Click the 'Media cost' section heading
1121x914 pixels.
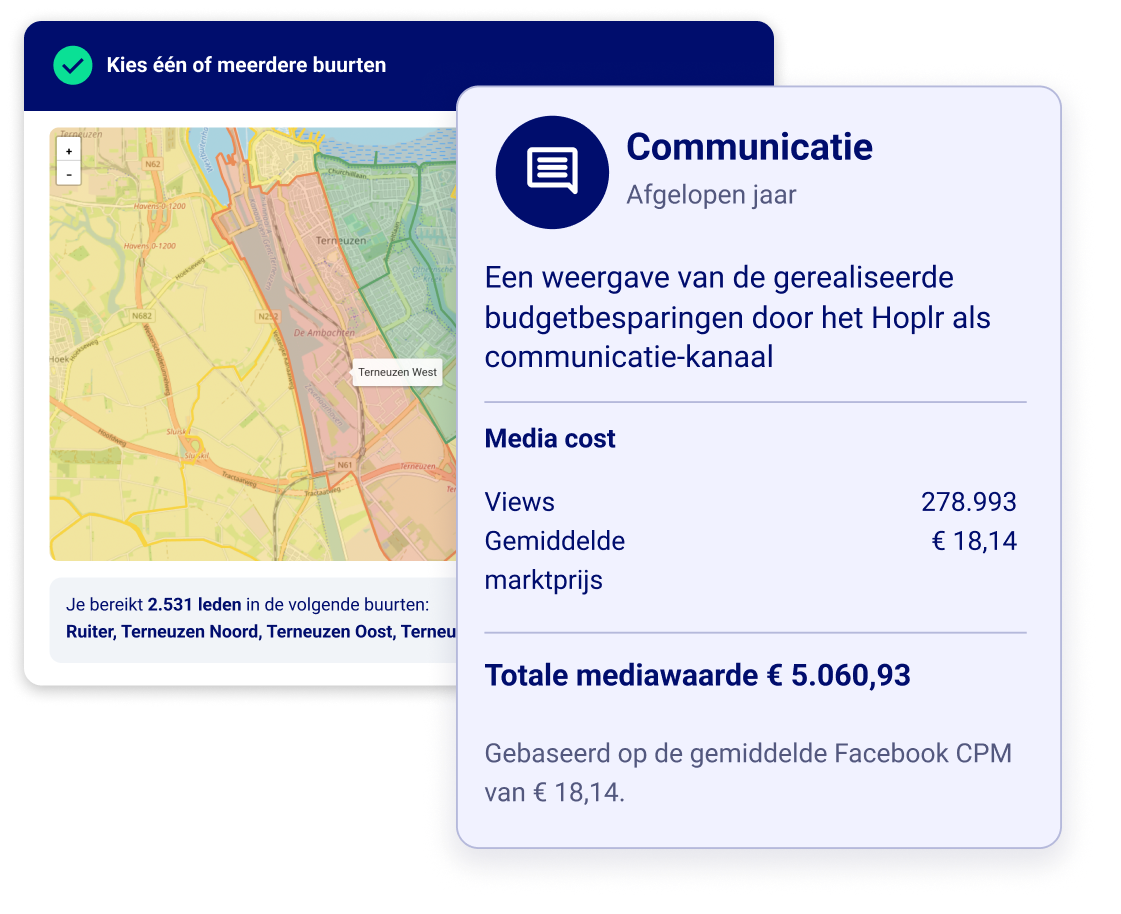click(x=550, y=439)
